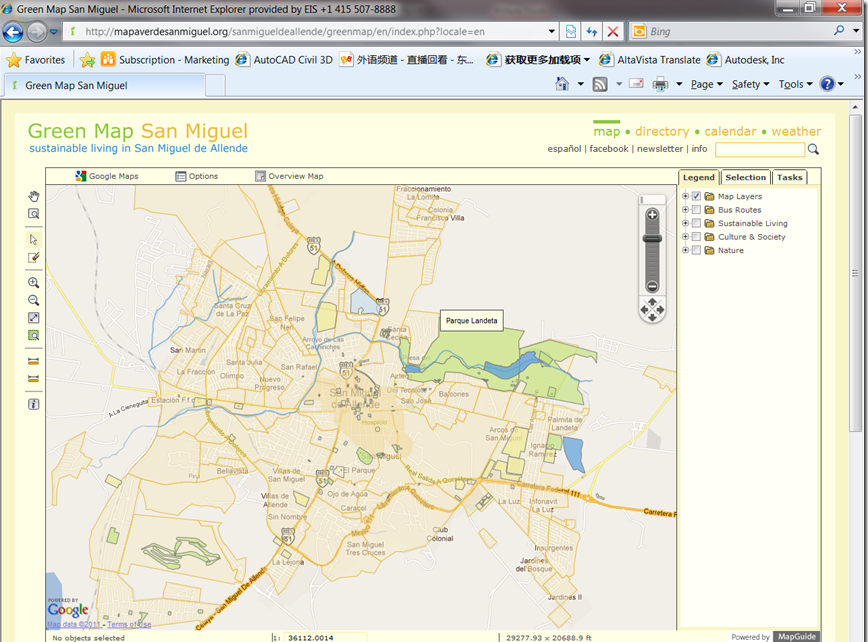Open the browser Tools menu dropdown
This screenshot has height=642, width=868.
click(795, 84)
